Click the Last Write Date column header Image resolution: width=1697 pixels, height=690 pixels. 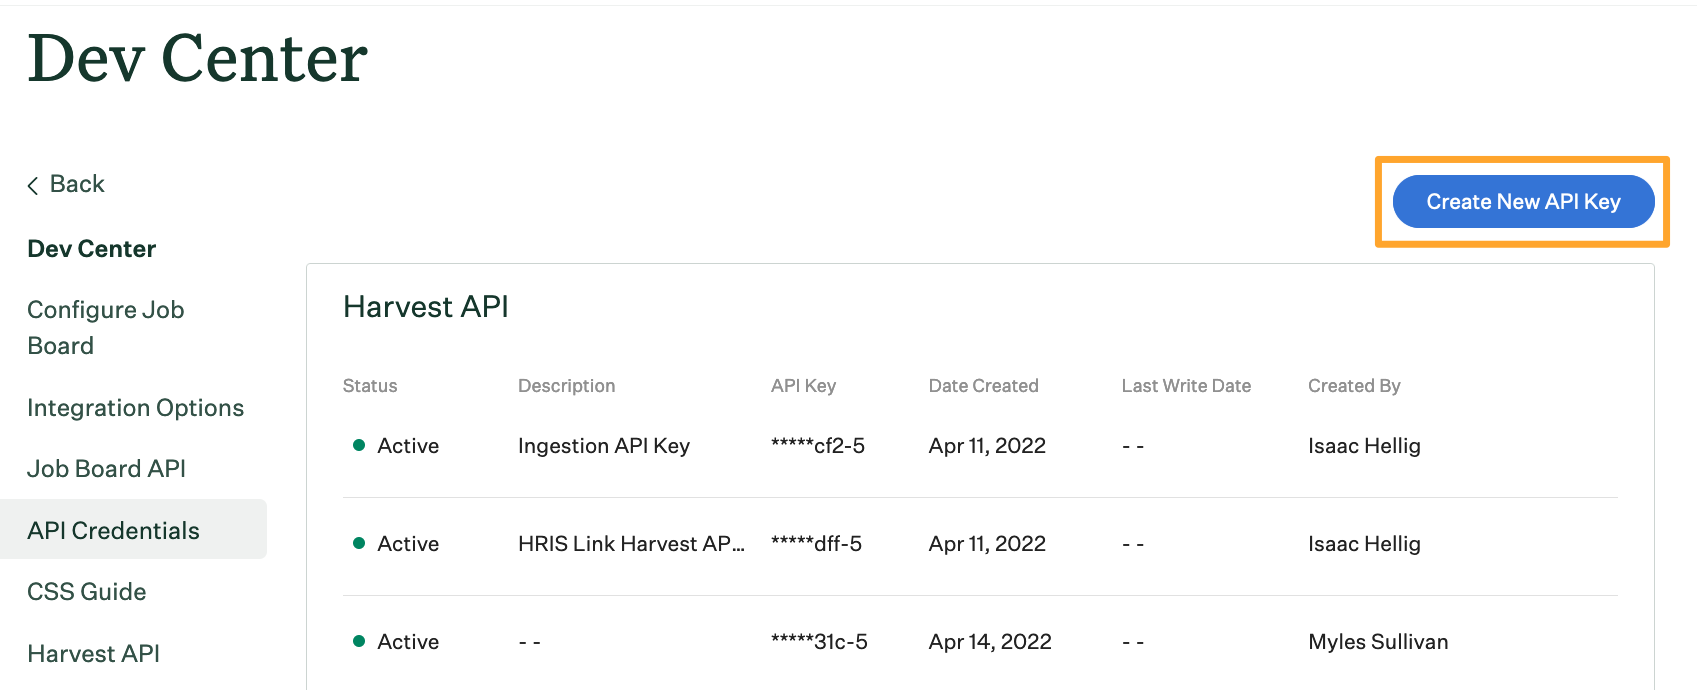click(1186, 386)
